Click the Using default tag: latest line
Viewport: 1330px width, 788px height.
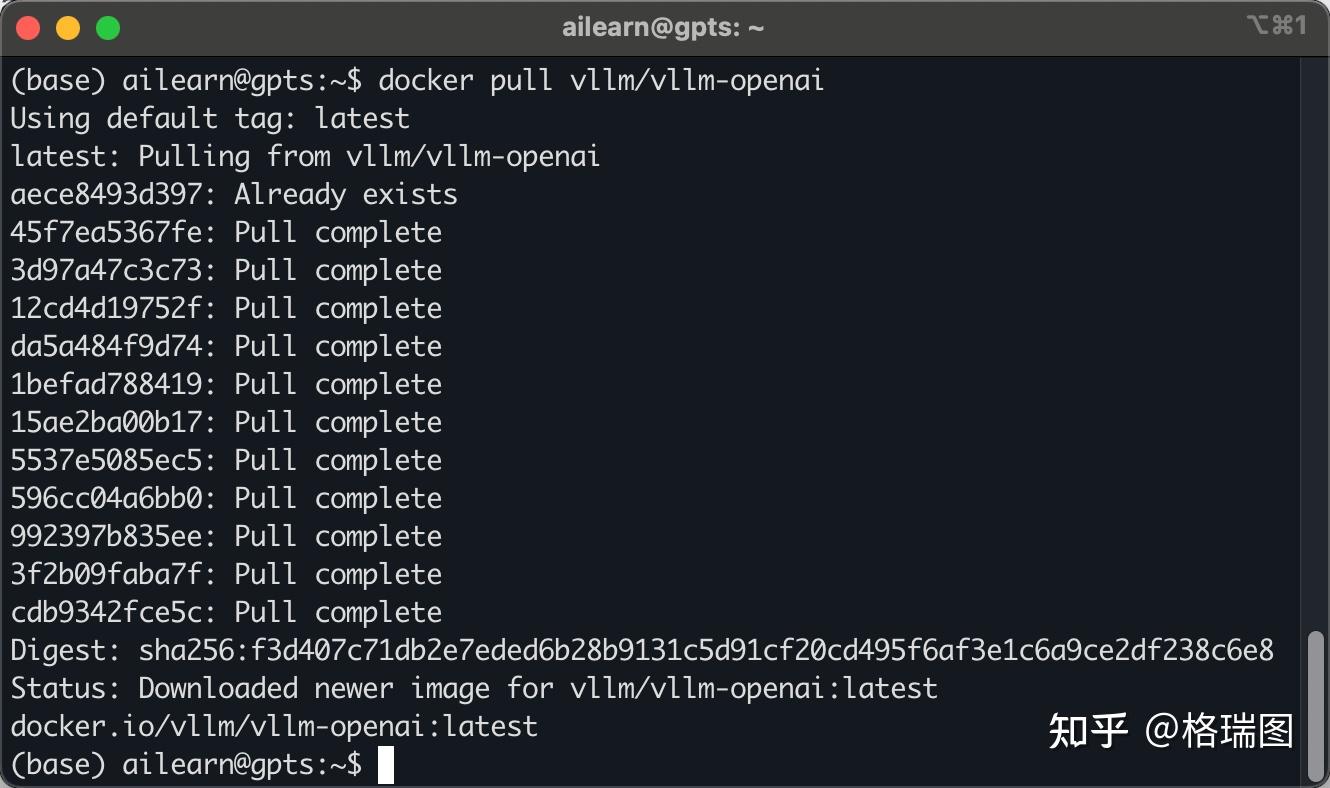coord(210,118)
